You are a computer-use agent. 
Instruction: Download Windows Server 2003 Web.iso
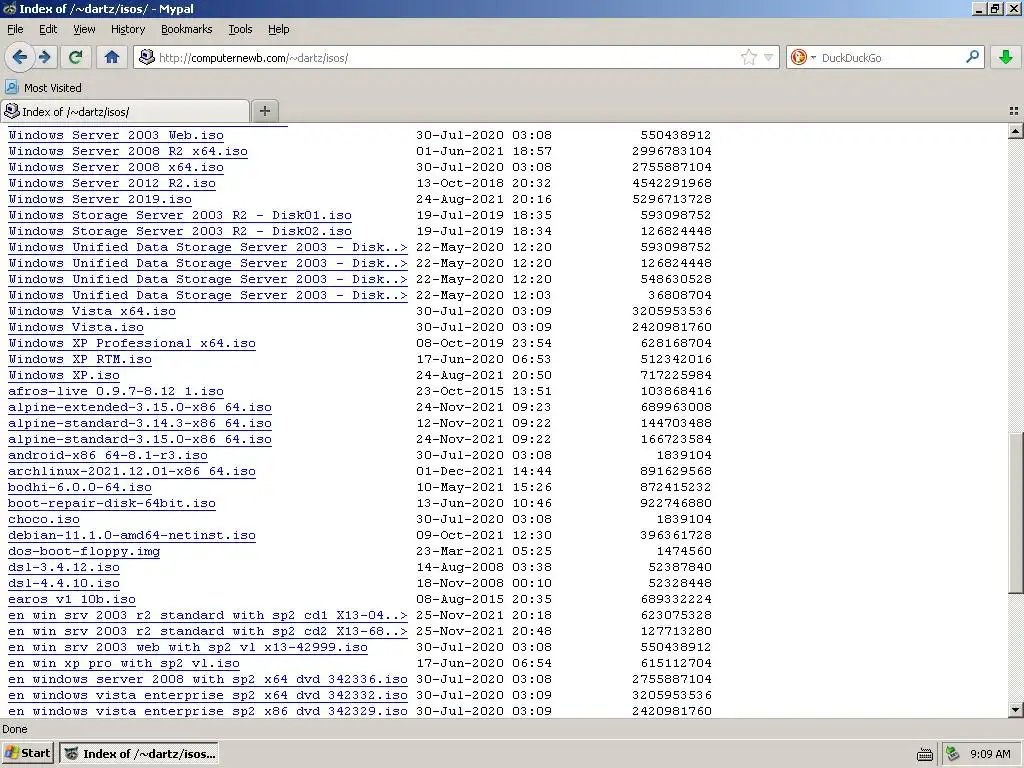coord(116,135)
